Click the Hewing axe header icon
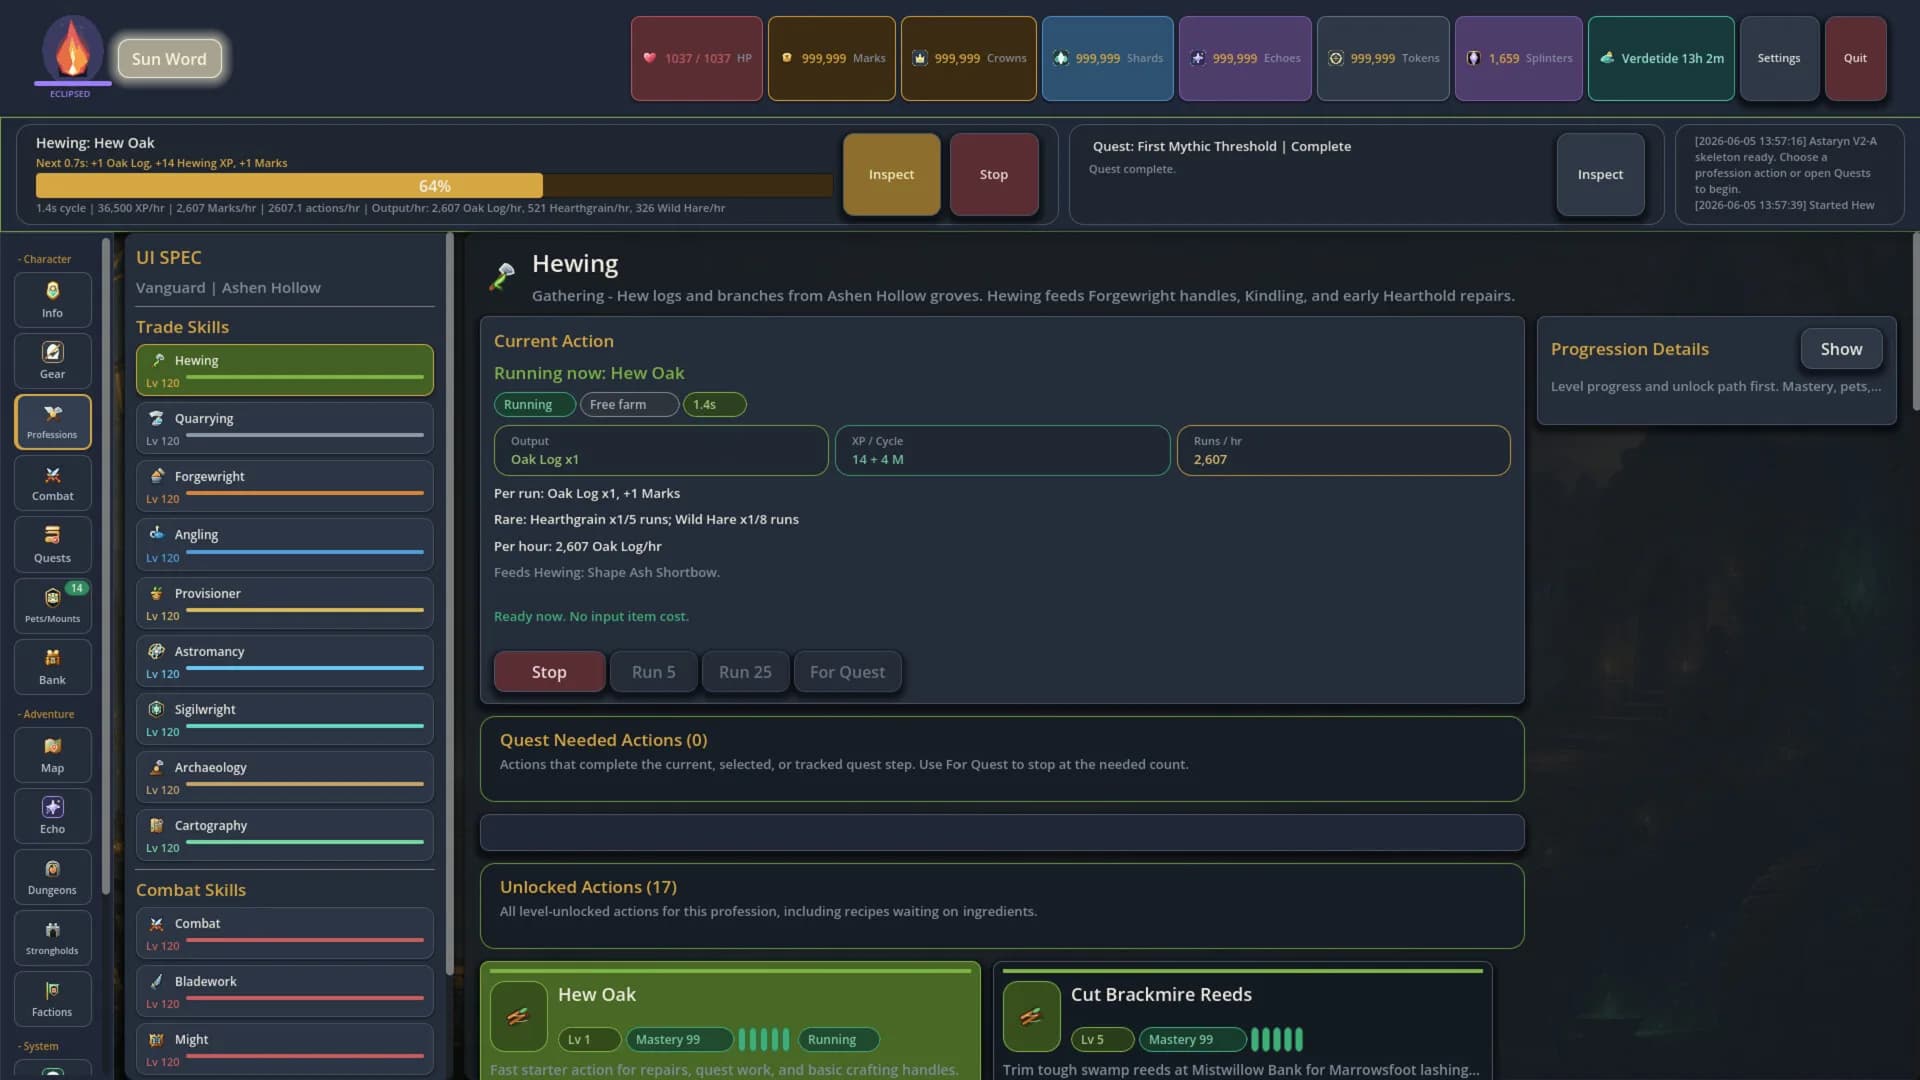 coord(502,276)
